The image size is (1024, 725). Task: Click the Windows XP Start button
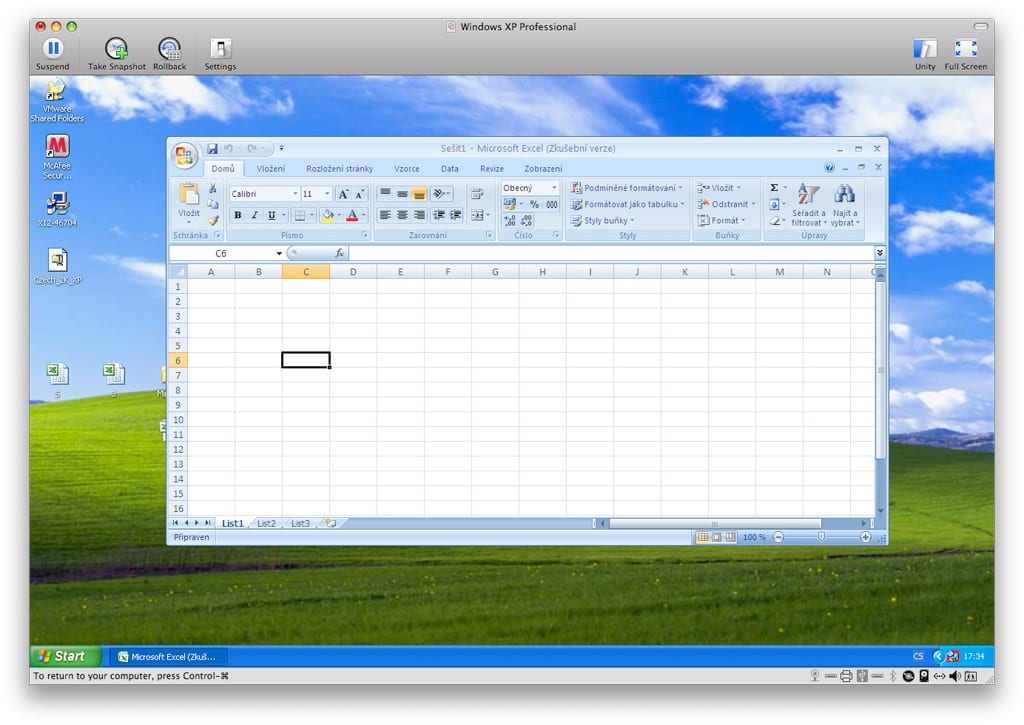(65, 656)
